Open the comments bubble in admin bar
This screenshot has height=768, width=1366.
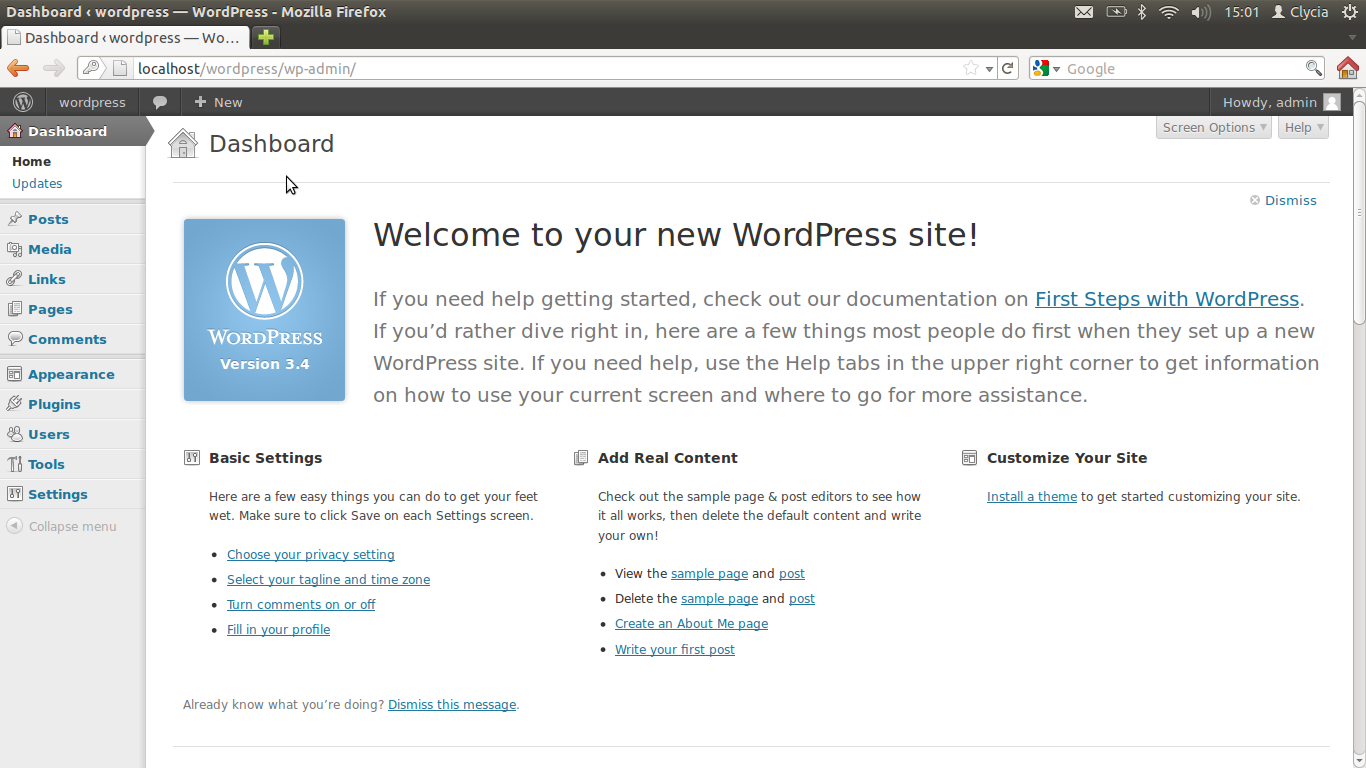click(x=160, y=102)
